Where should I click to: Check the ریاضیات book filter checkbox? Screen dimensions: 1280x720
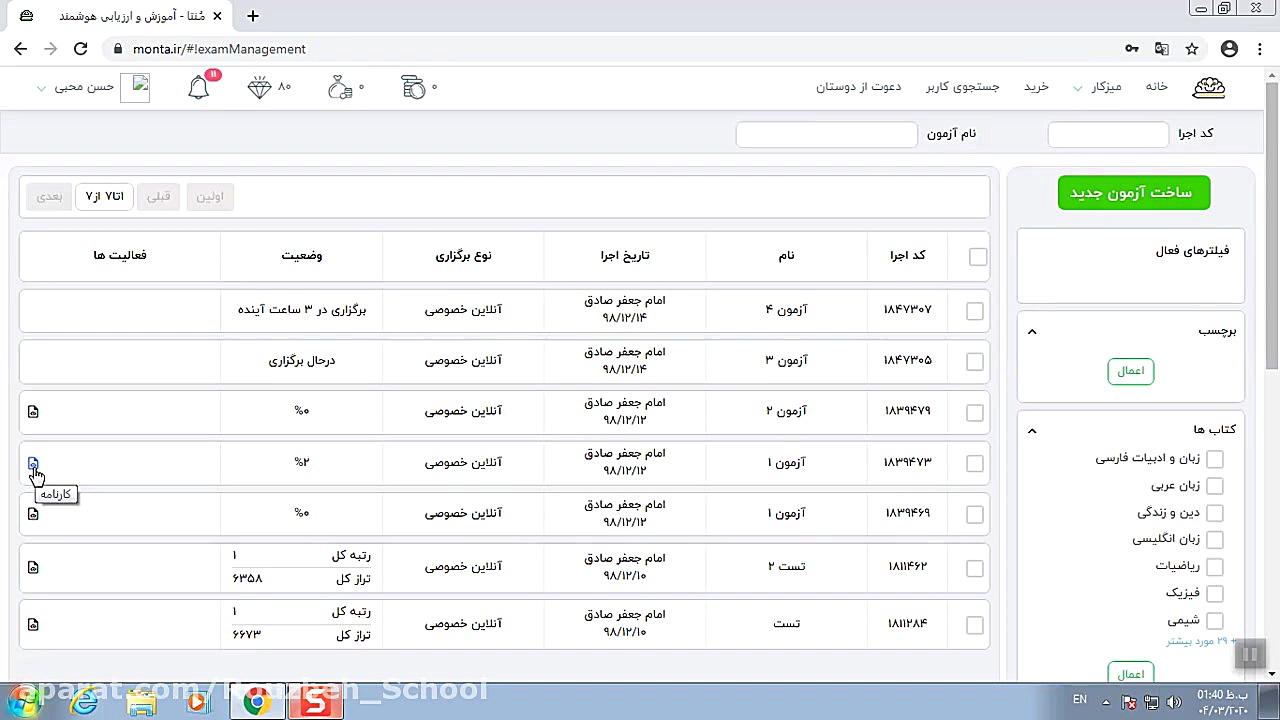pos(1215,566)
